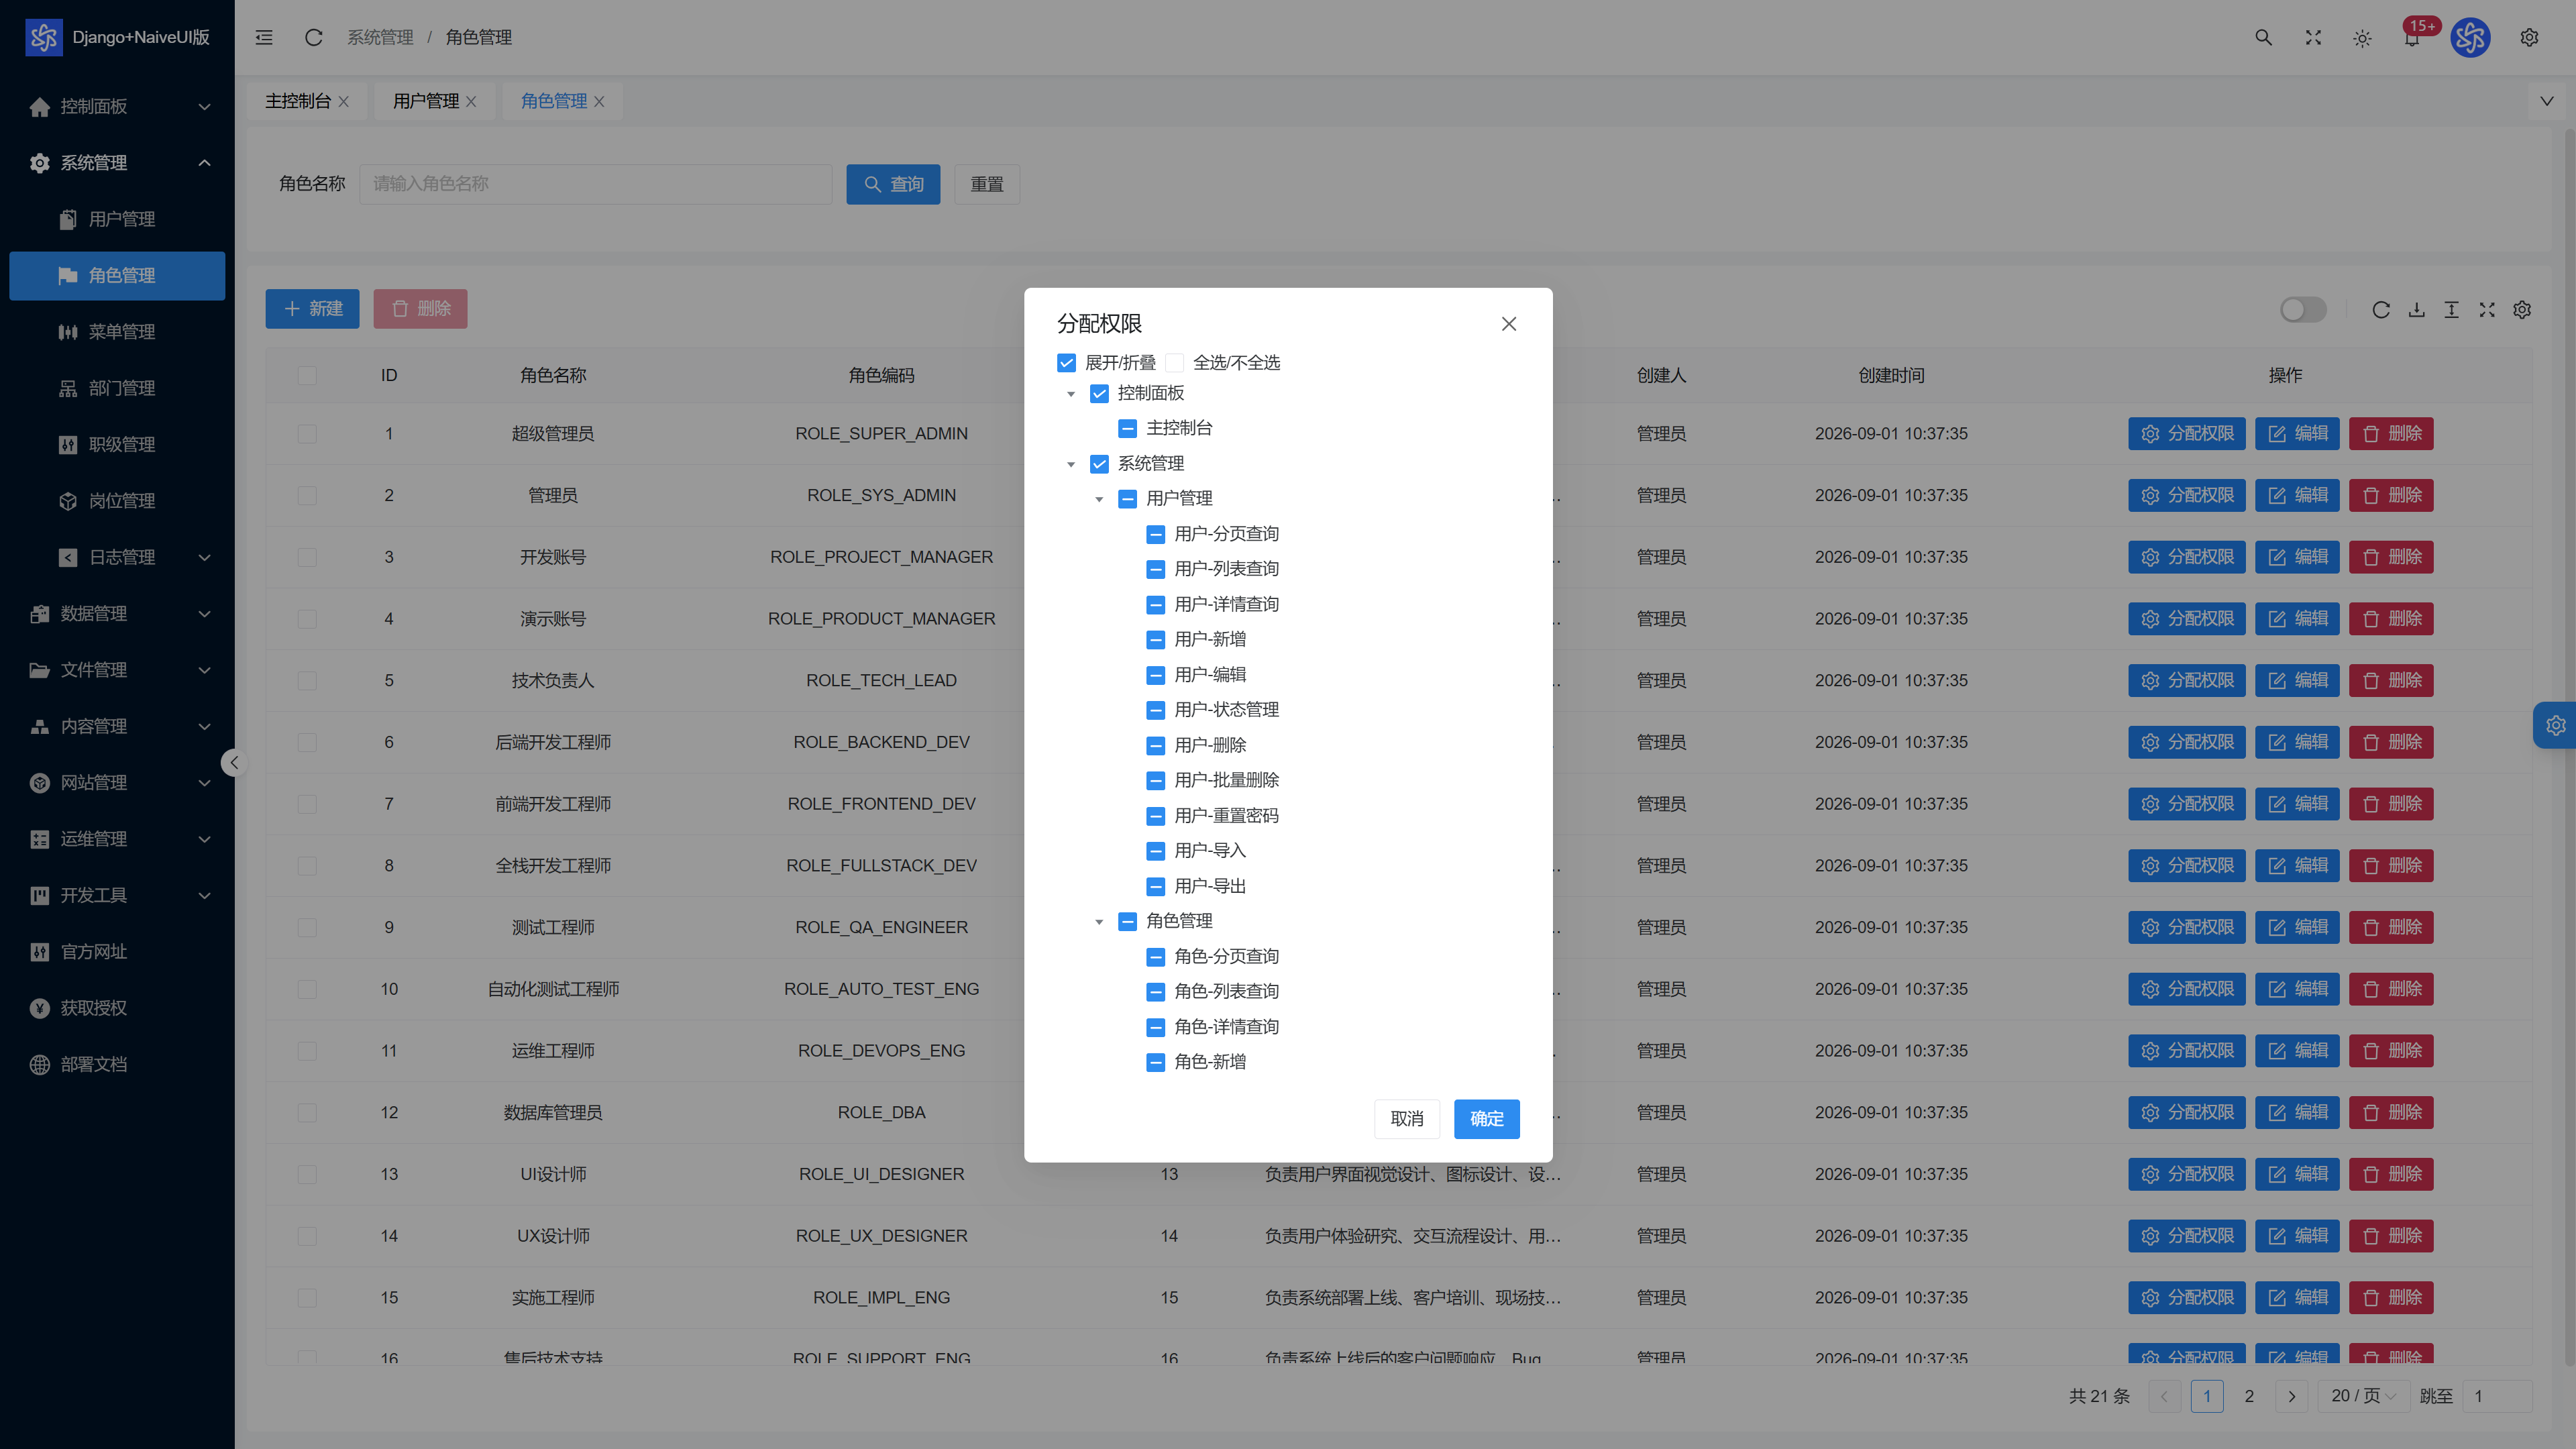Go to page 2 of the table

pyautogui.click(x=2249, y=1395)
